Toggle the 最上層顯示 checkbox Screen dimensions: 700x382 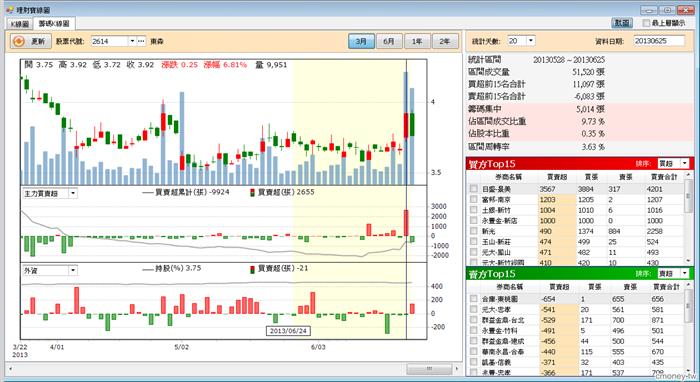click(646, 23)
